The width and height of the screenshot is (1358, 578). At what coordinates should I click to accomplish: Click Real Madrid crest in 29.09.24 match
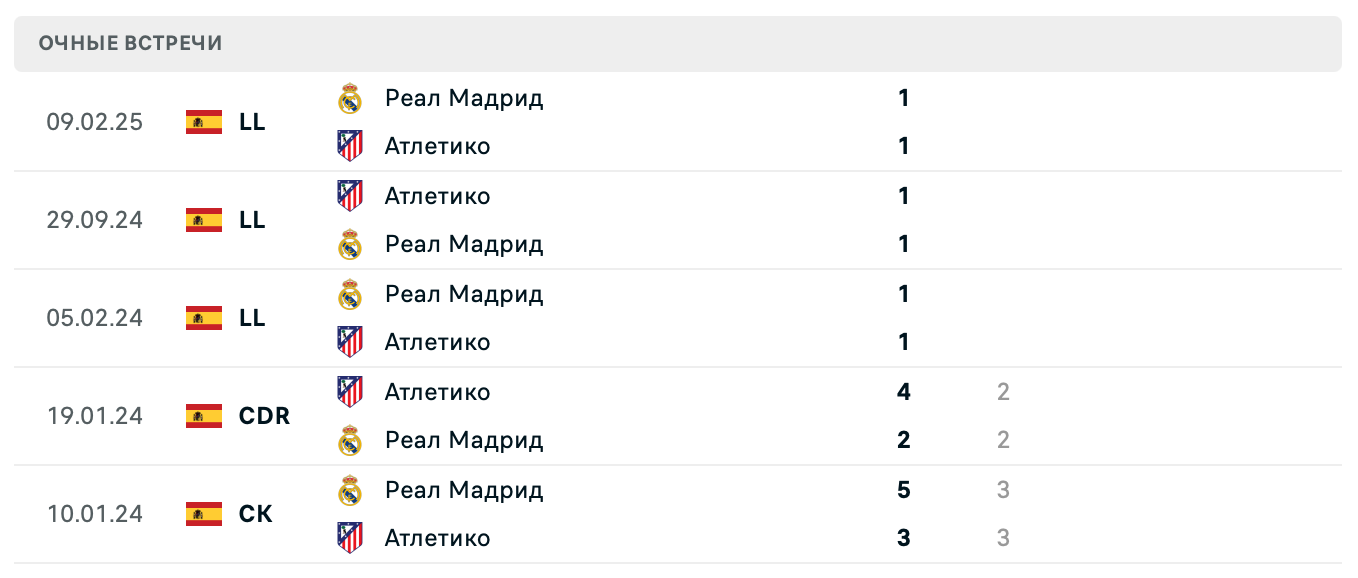click(x=349, y=244)
